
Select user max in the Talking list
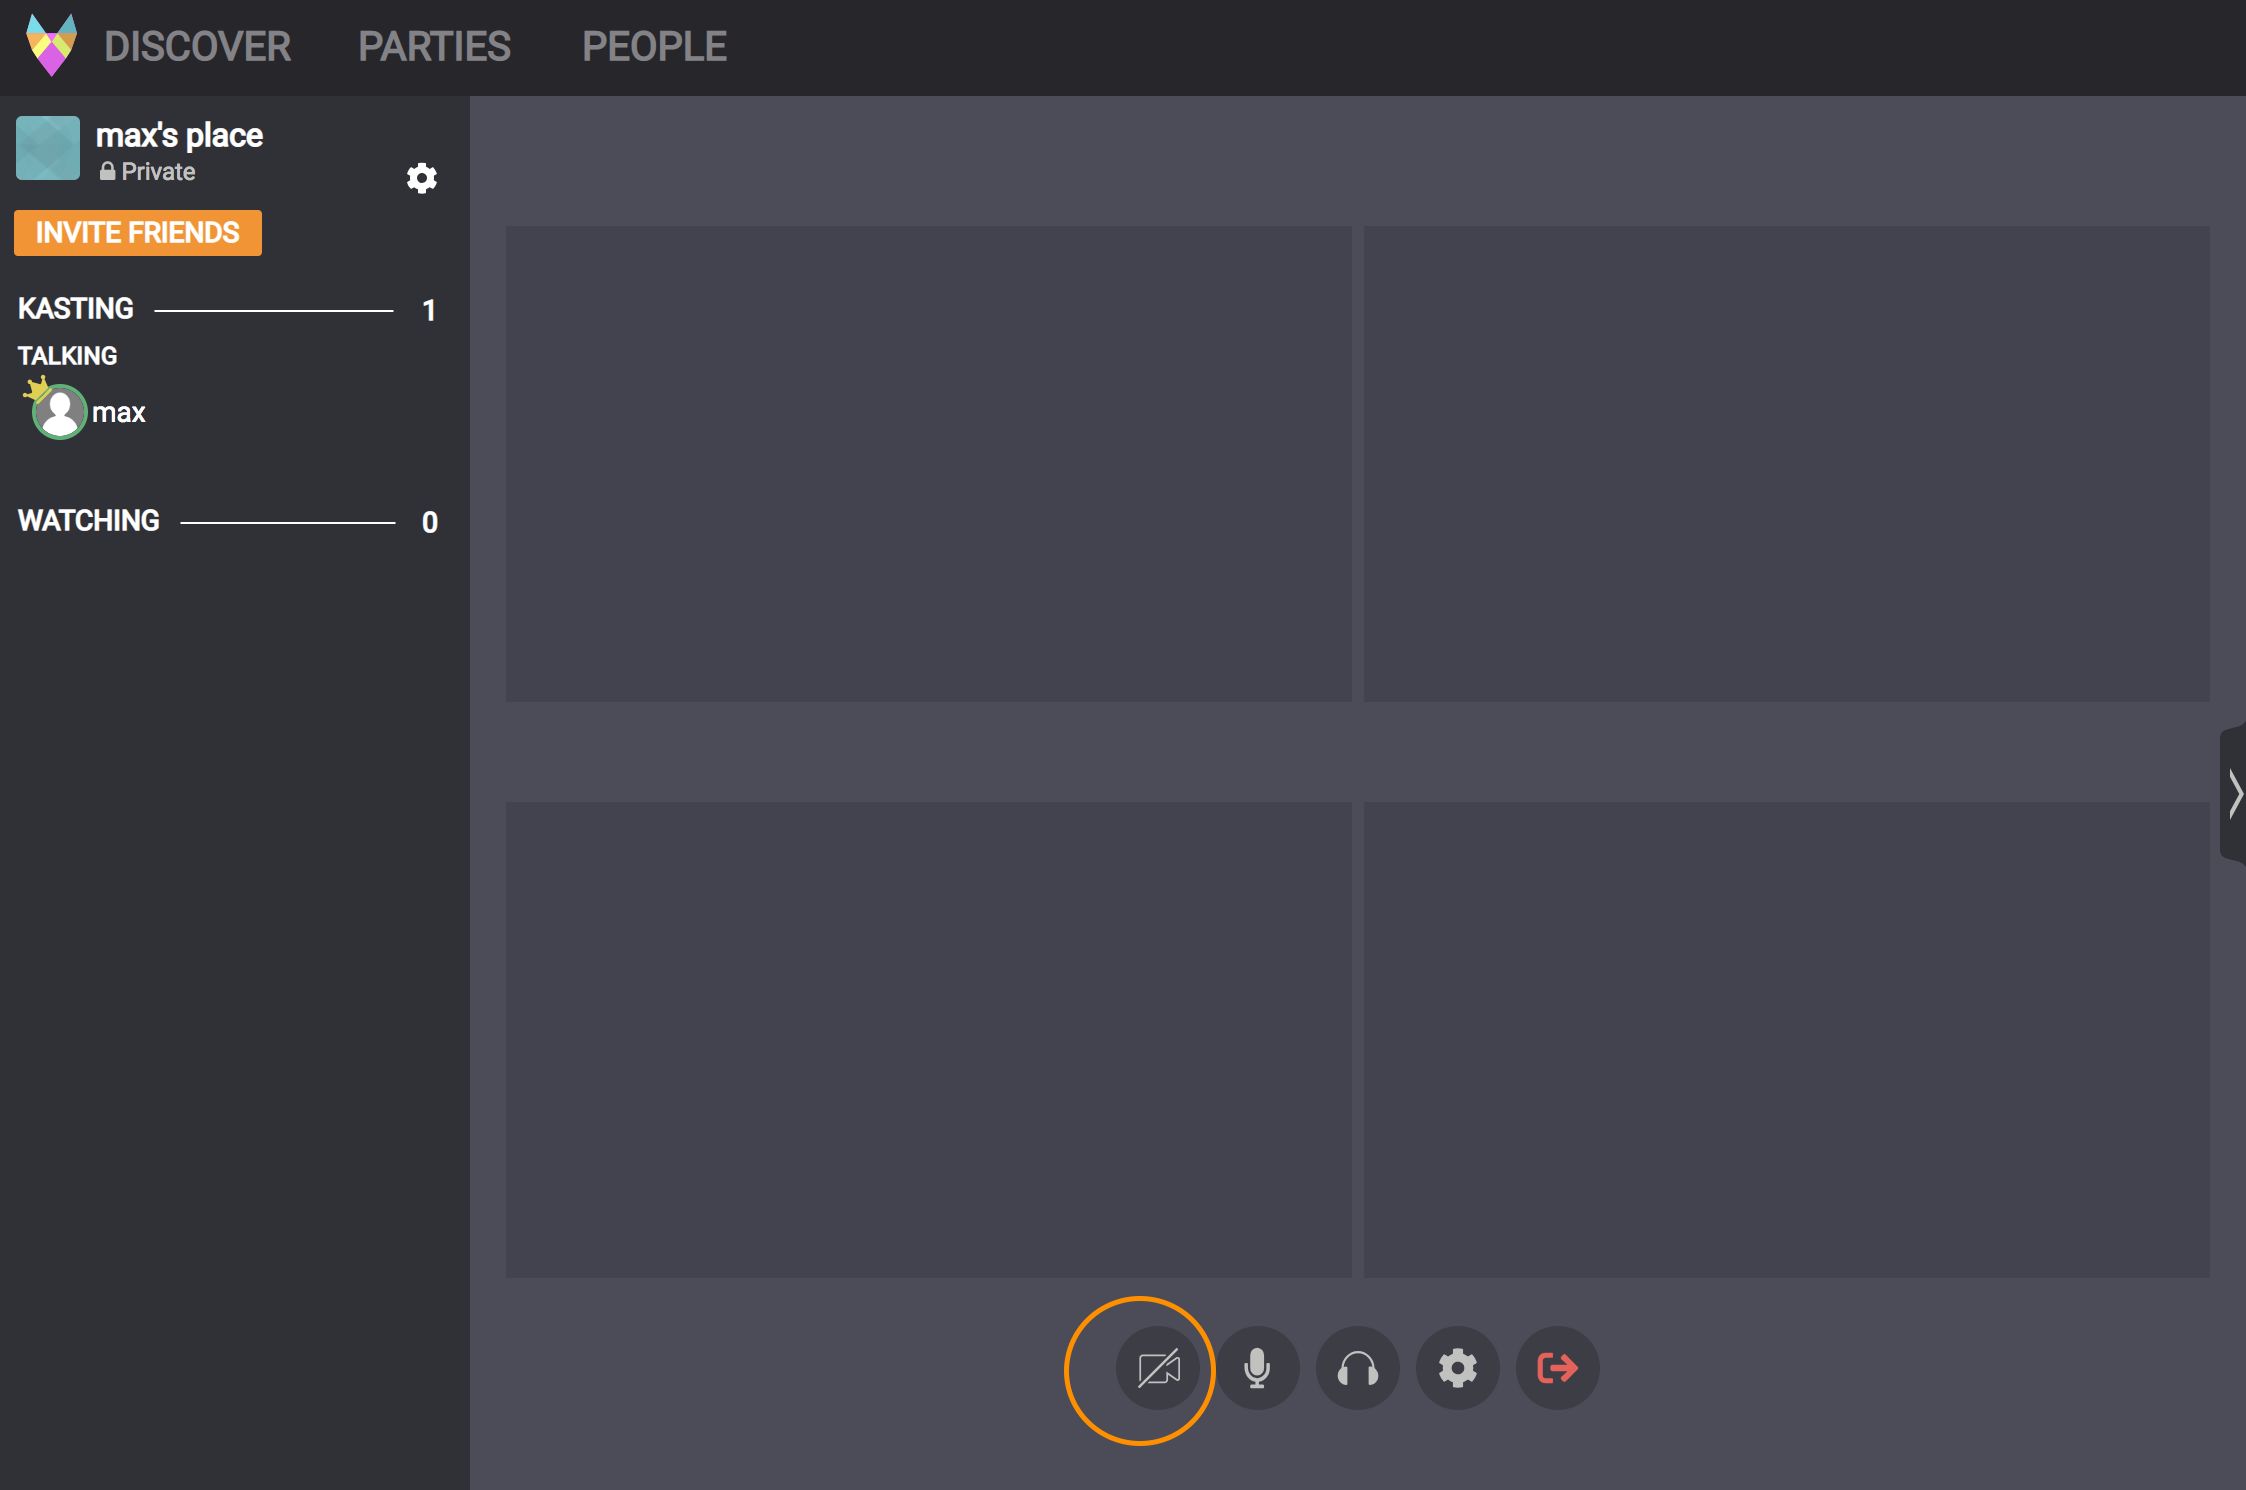[x=119, y=412]
